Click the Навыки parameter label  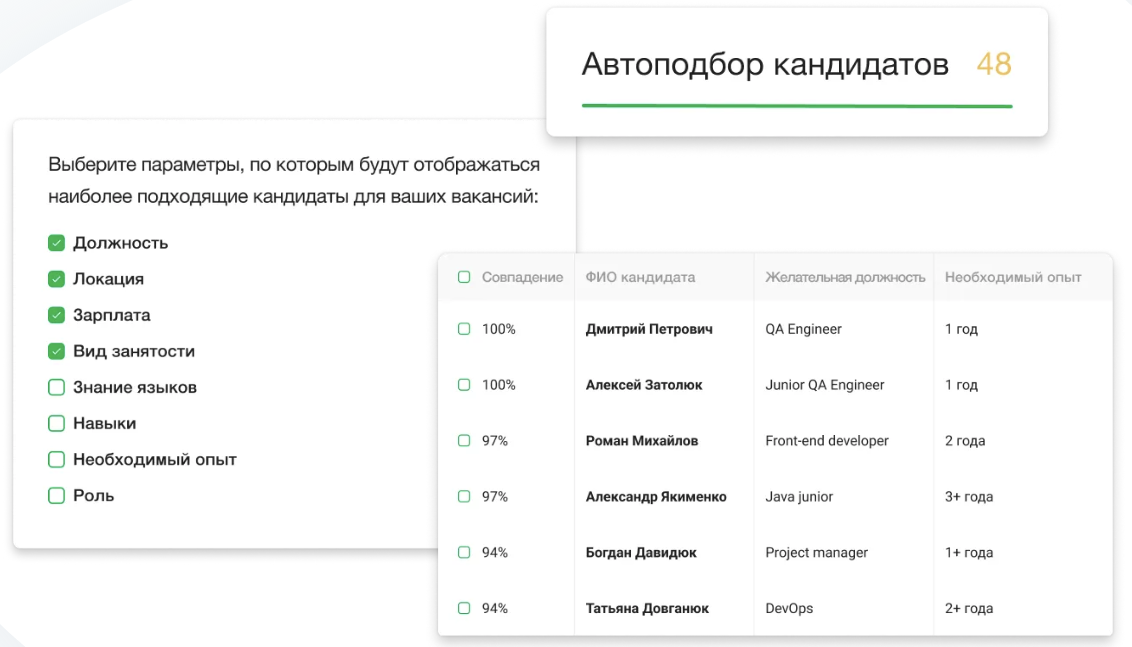click(x=105, y=423)
